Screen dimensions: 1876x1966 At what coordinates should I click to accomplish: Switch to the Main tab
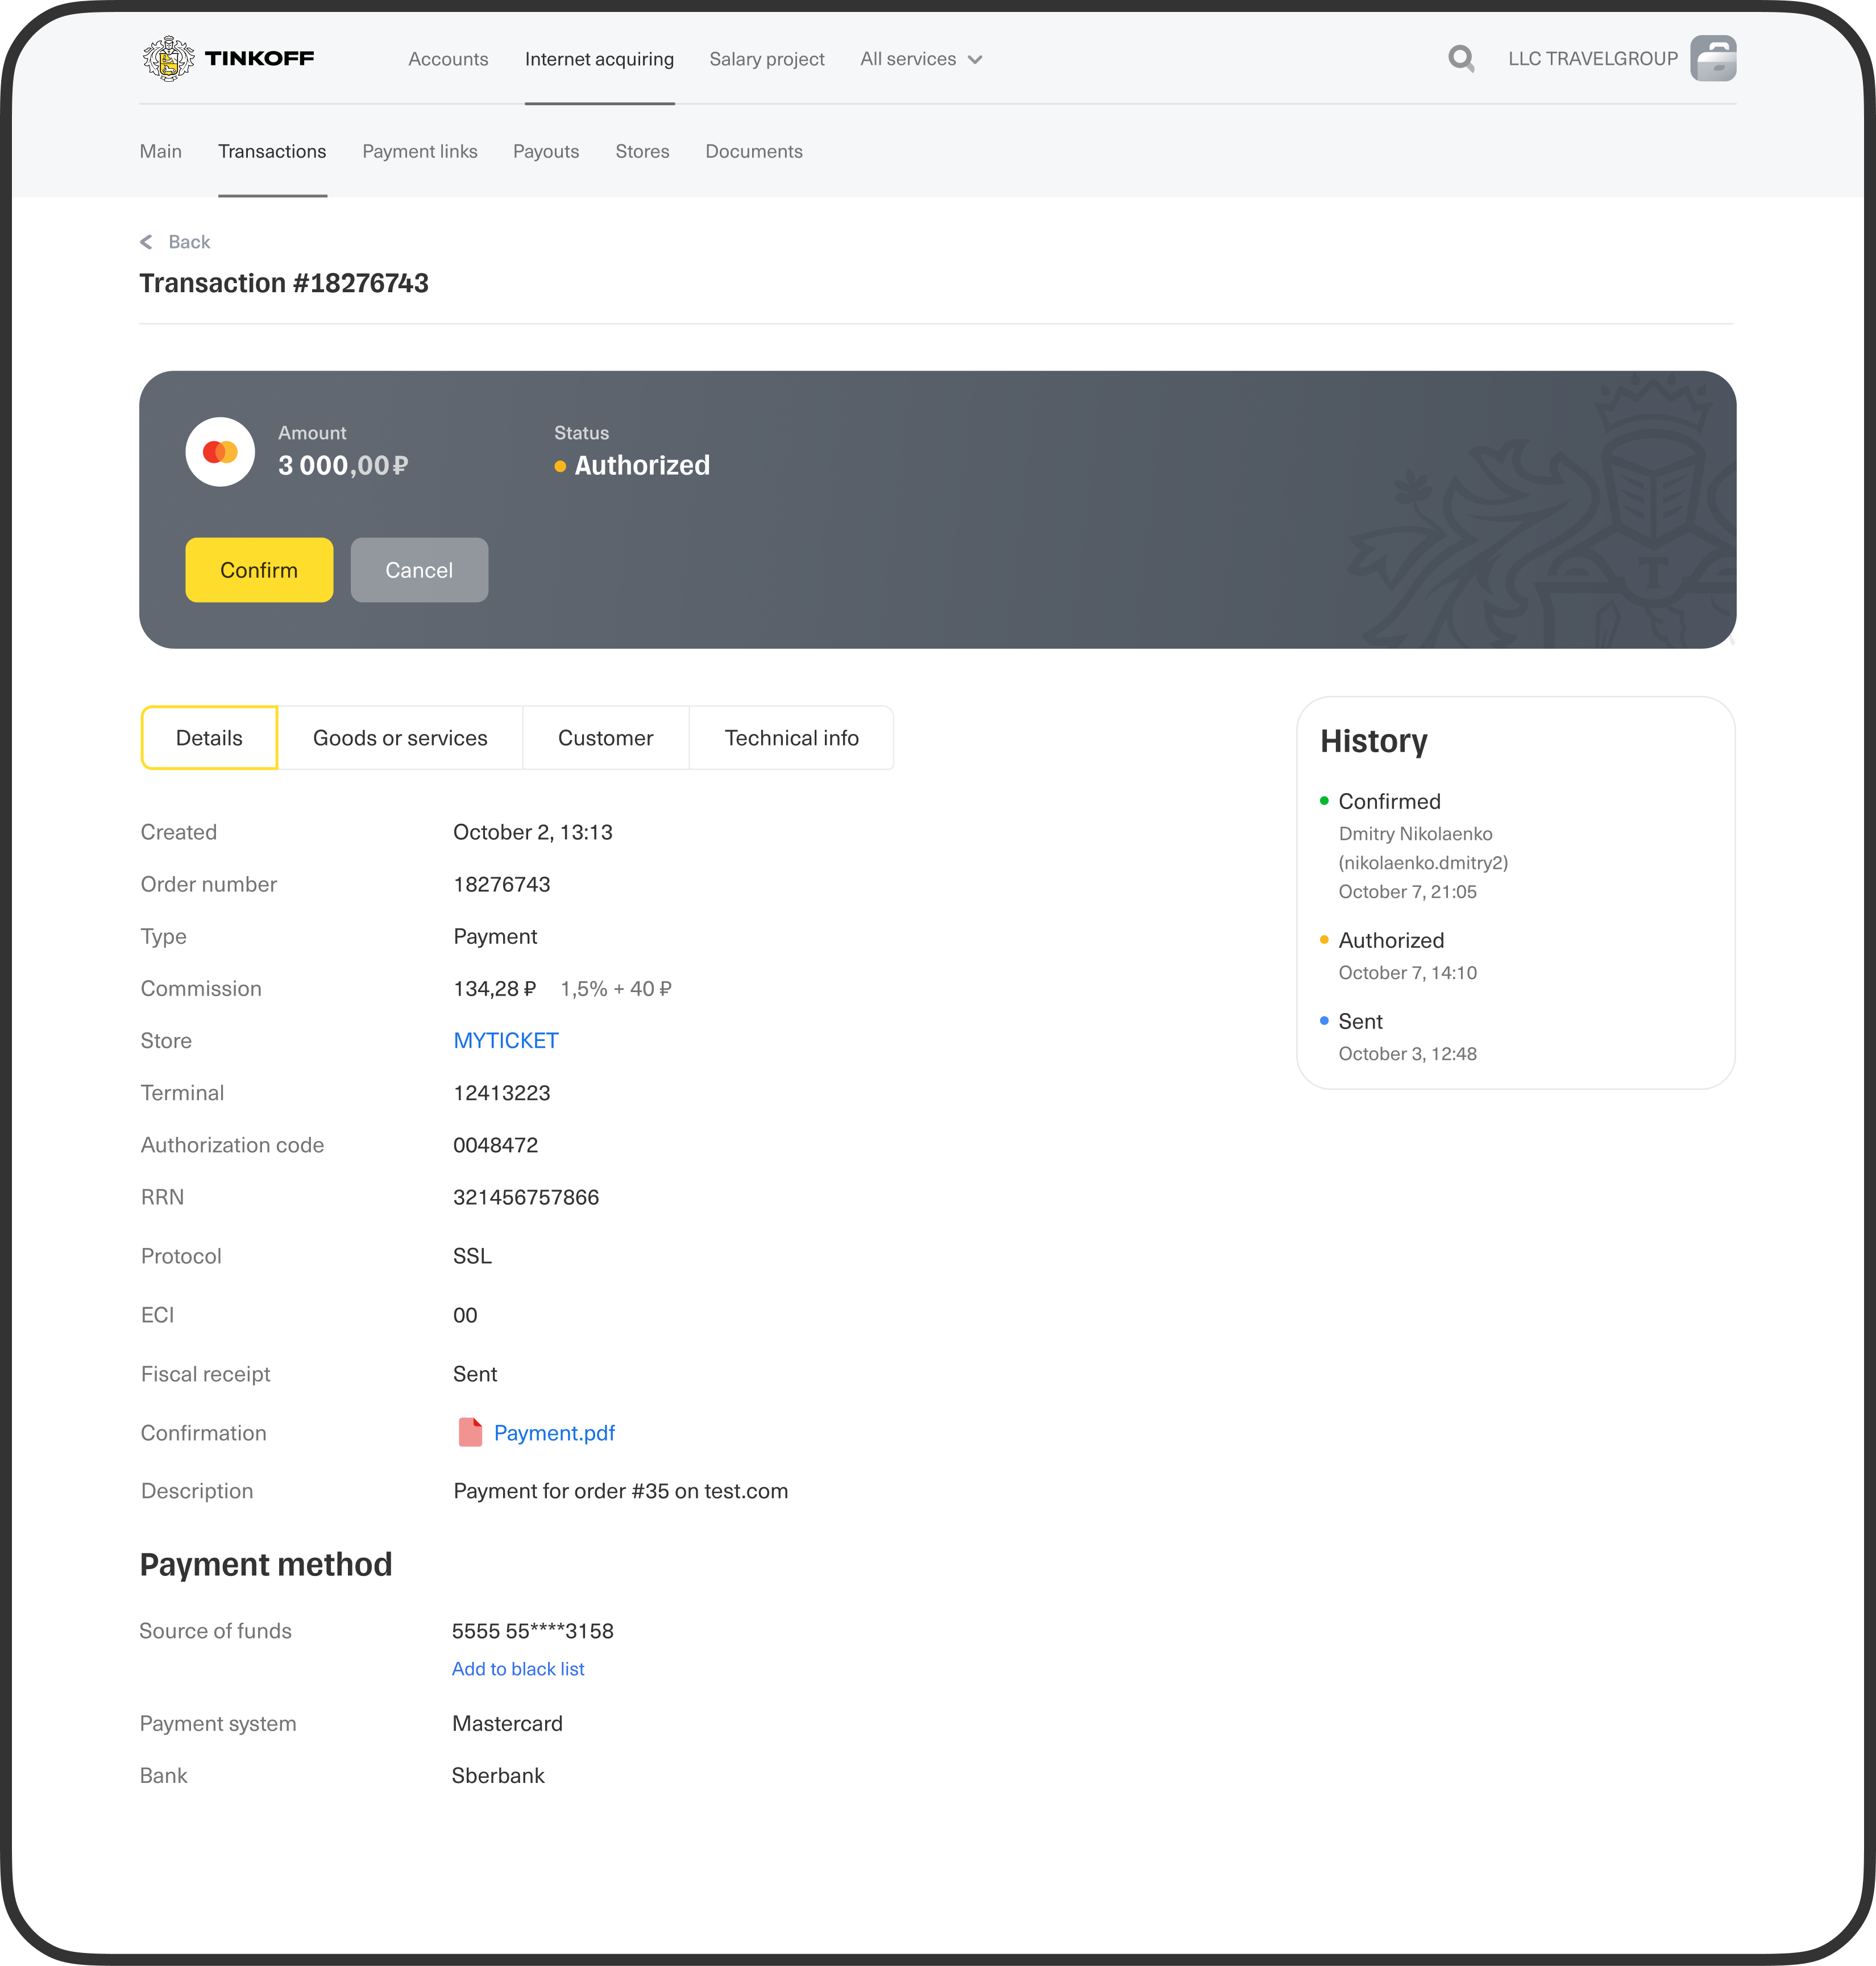click(x=161, y=151)
